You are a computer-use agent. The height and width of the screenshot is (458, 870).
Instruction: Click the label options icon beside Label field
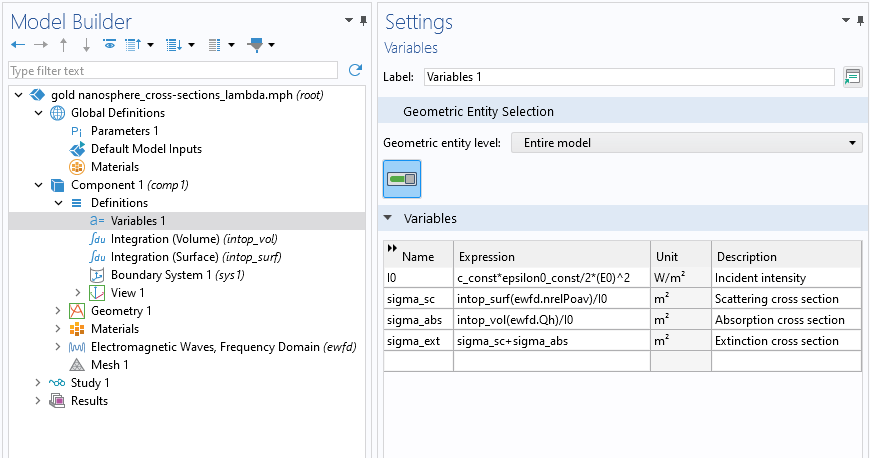point(852,77)
